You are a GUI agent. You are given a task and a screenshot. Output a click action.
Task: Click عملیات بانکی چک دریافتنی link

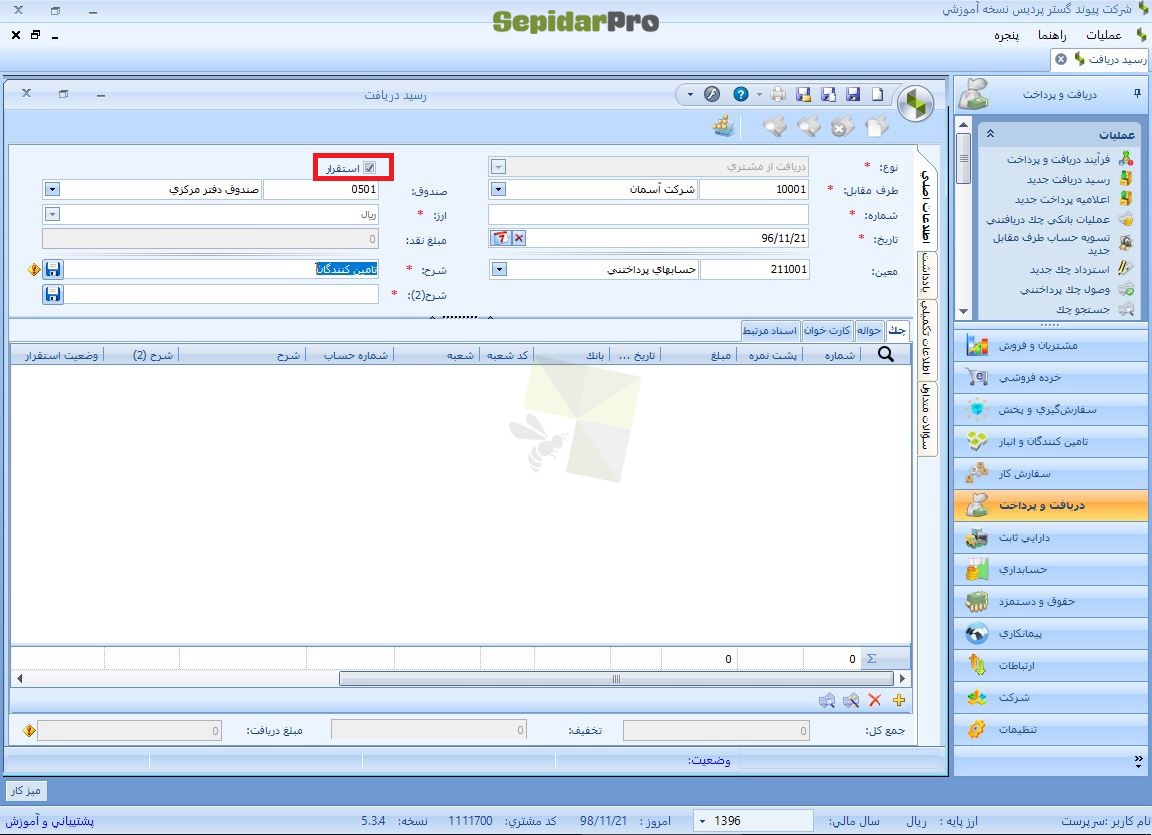1048,219
